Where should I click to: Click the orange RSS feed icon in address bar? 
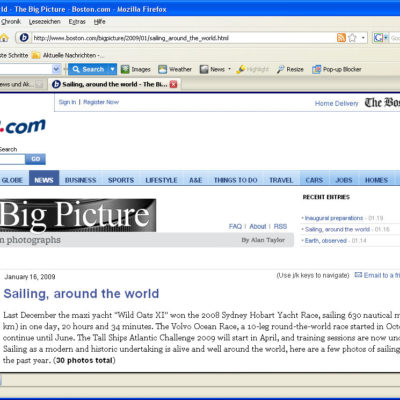341,38
